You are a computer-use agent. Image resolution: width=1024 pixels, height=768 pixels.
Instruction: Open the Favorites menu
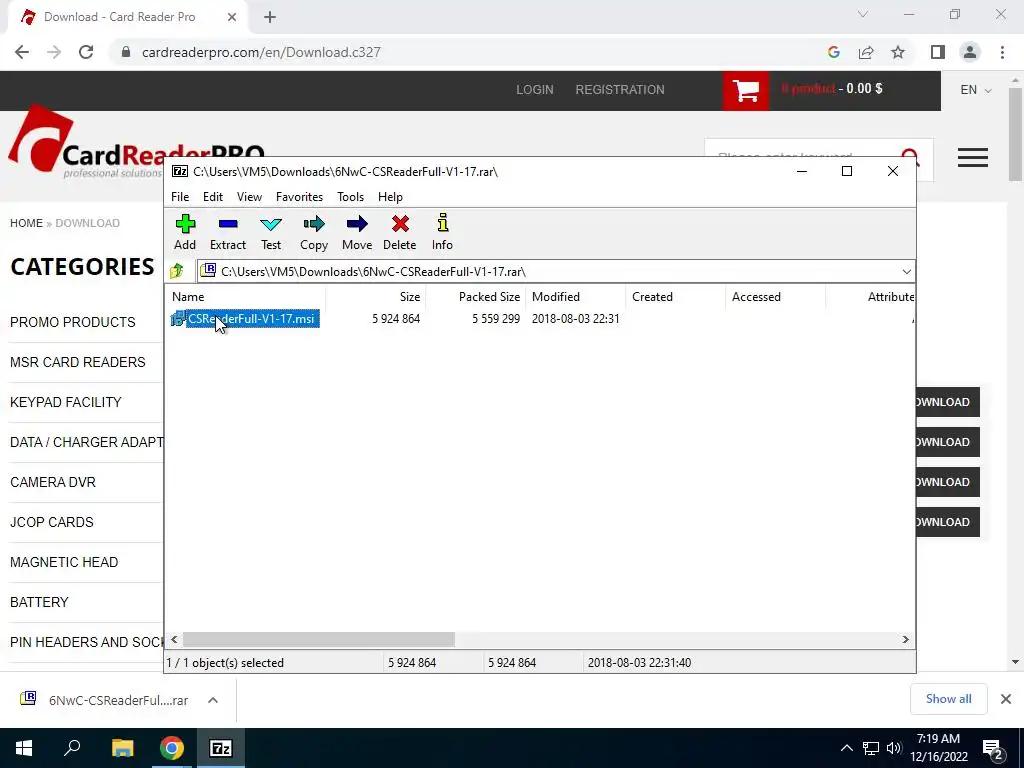(299, 197)
